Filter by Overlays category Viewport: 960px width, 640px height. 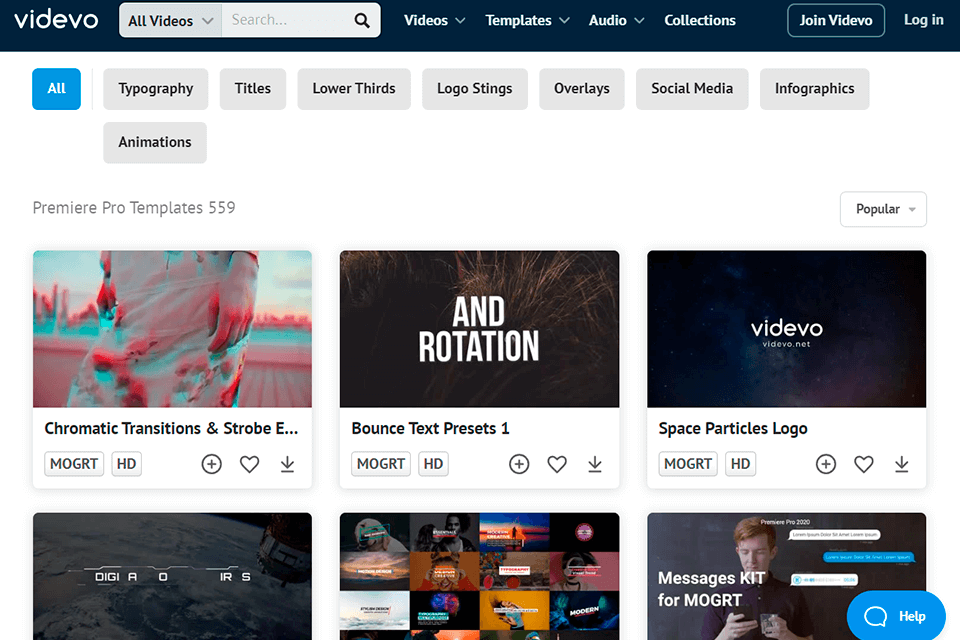(582, 89)
